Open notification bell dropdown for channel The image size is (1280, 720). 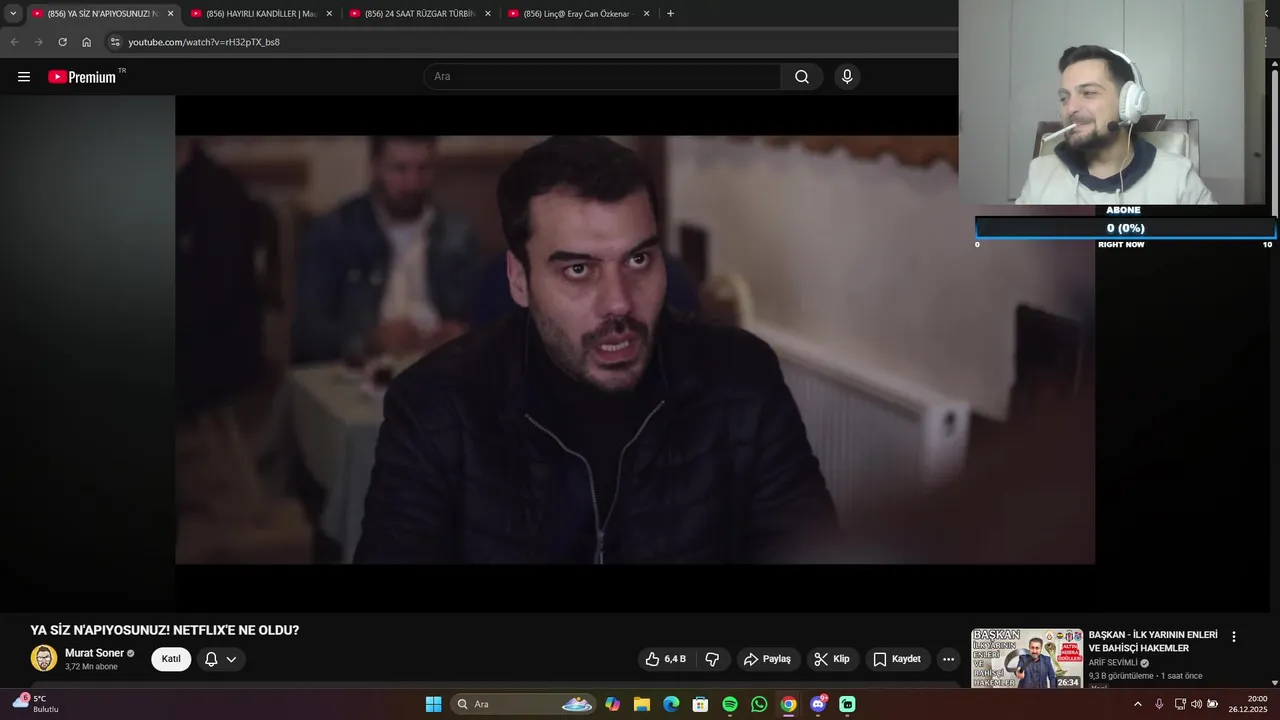(220, 659)
